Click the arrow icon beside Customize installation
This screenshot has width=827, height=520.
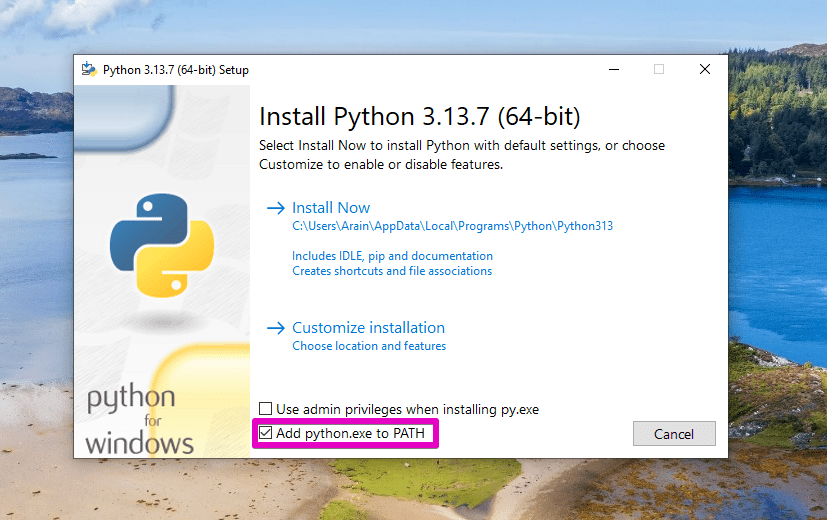click(275, 328)
